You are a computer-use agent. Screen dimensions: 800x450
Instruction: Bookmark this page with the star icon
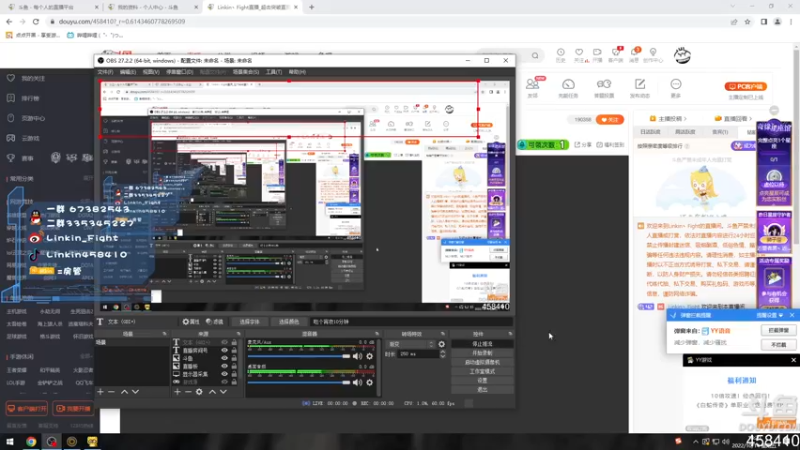point(747,21)
